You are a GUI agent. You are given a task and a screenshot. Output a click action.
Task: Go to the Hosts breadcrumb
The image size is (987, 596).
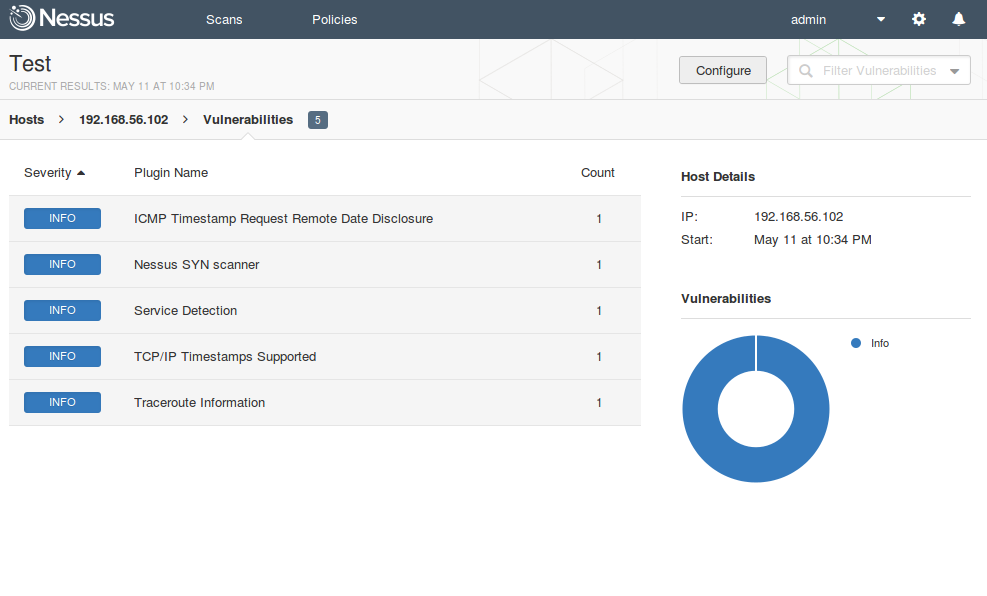click(26, 120)
